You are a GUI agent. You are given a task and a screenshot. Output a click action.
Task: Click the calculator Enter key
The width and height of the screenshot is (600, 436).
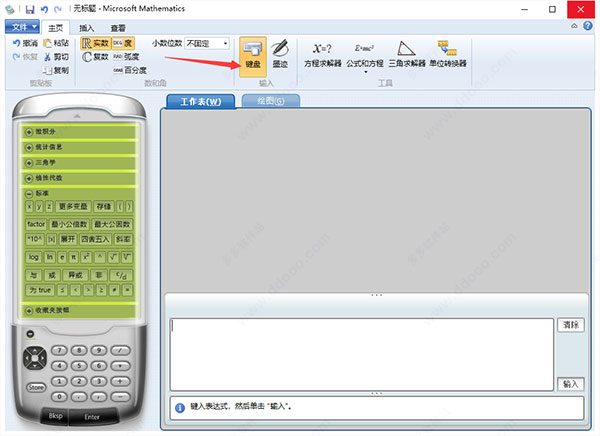pos(92,417)
